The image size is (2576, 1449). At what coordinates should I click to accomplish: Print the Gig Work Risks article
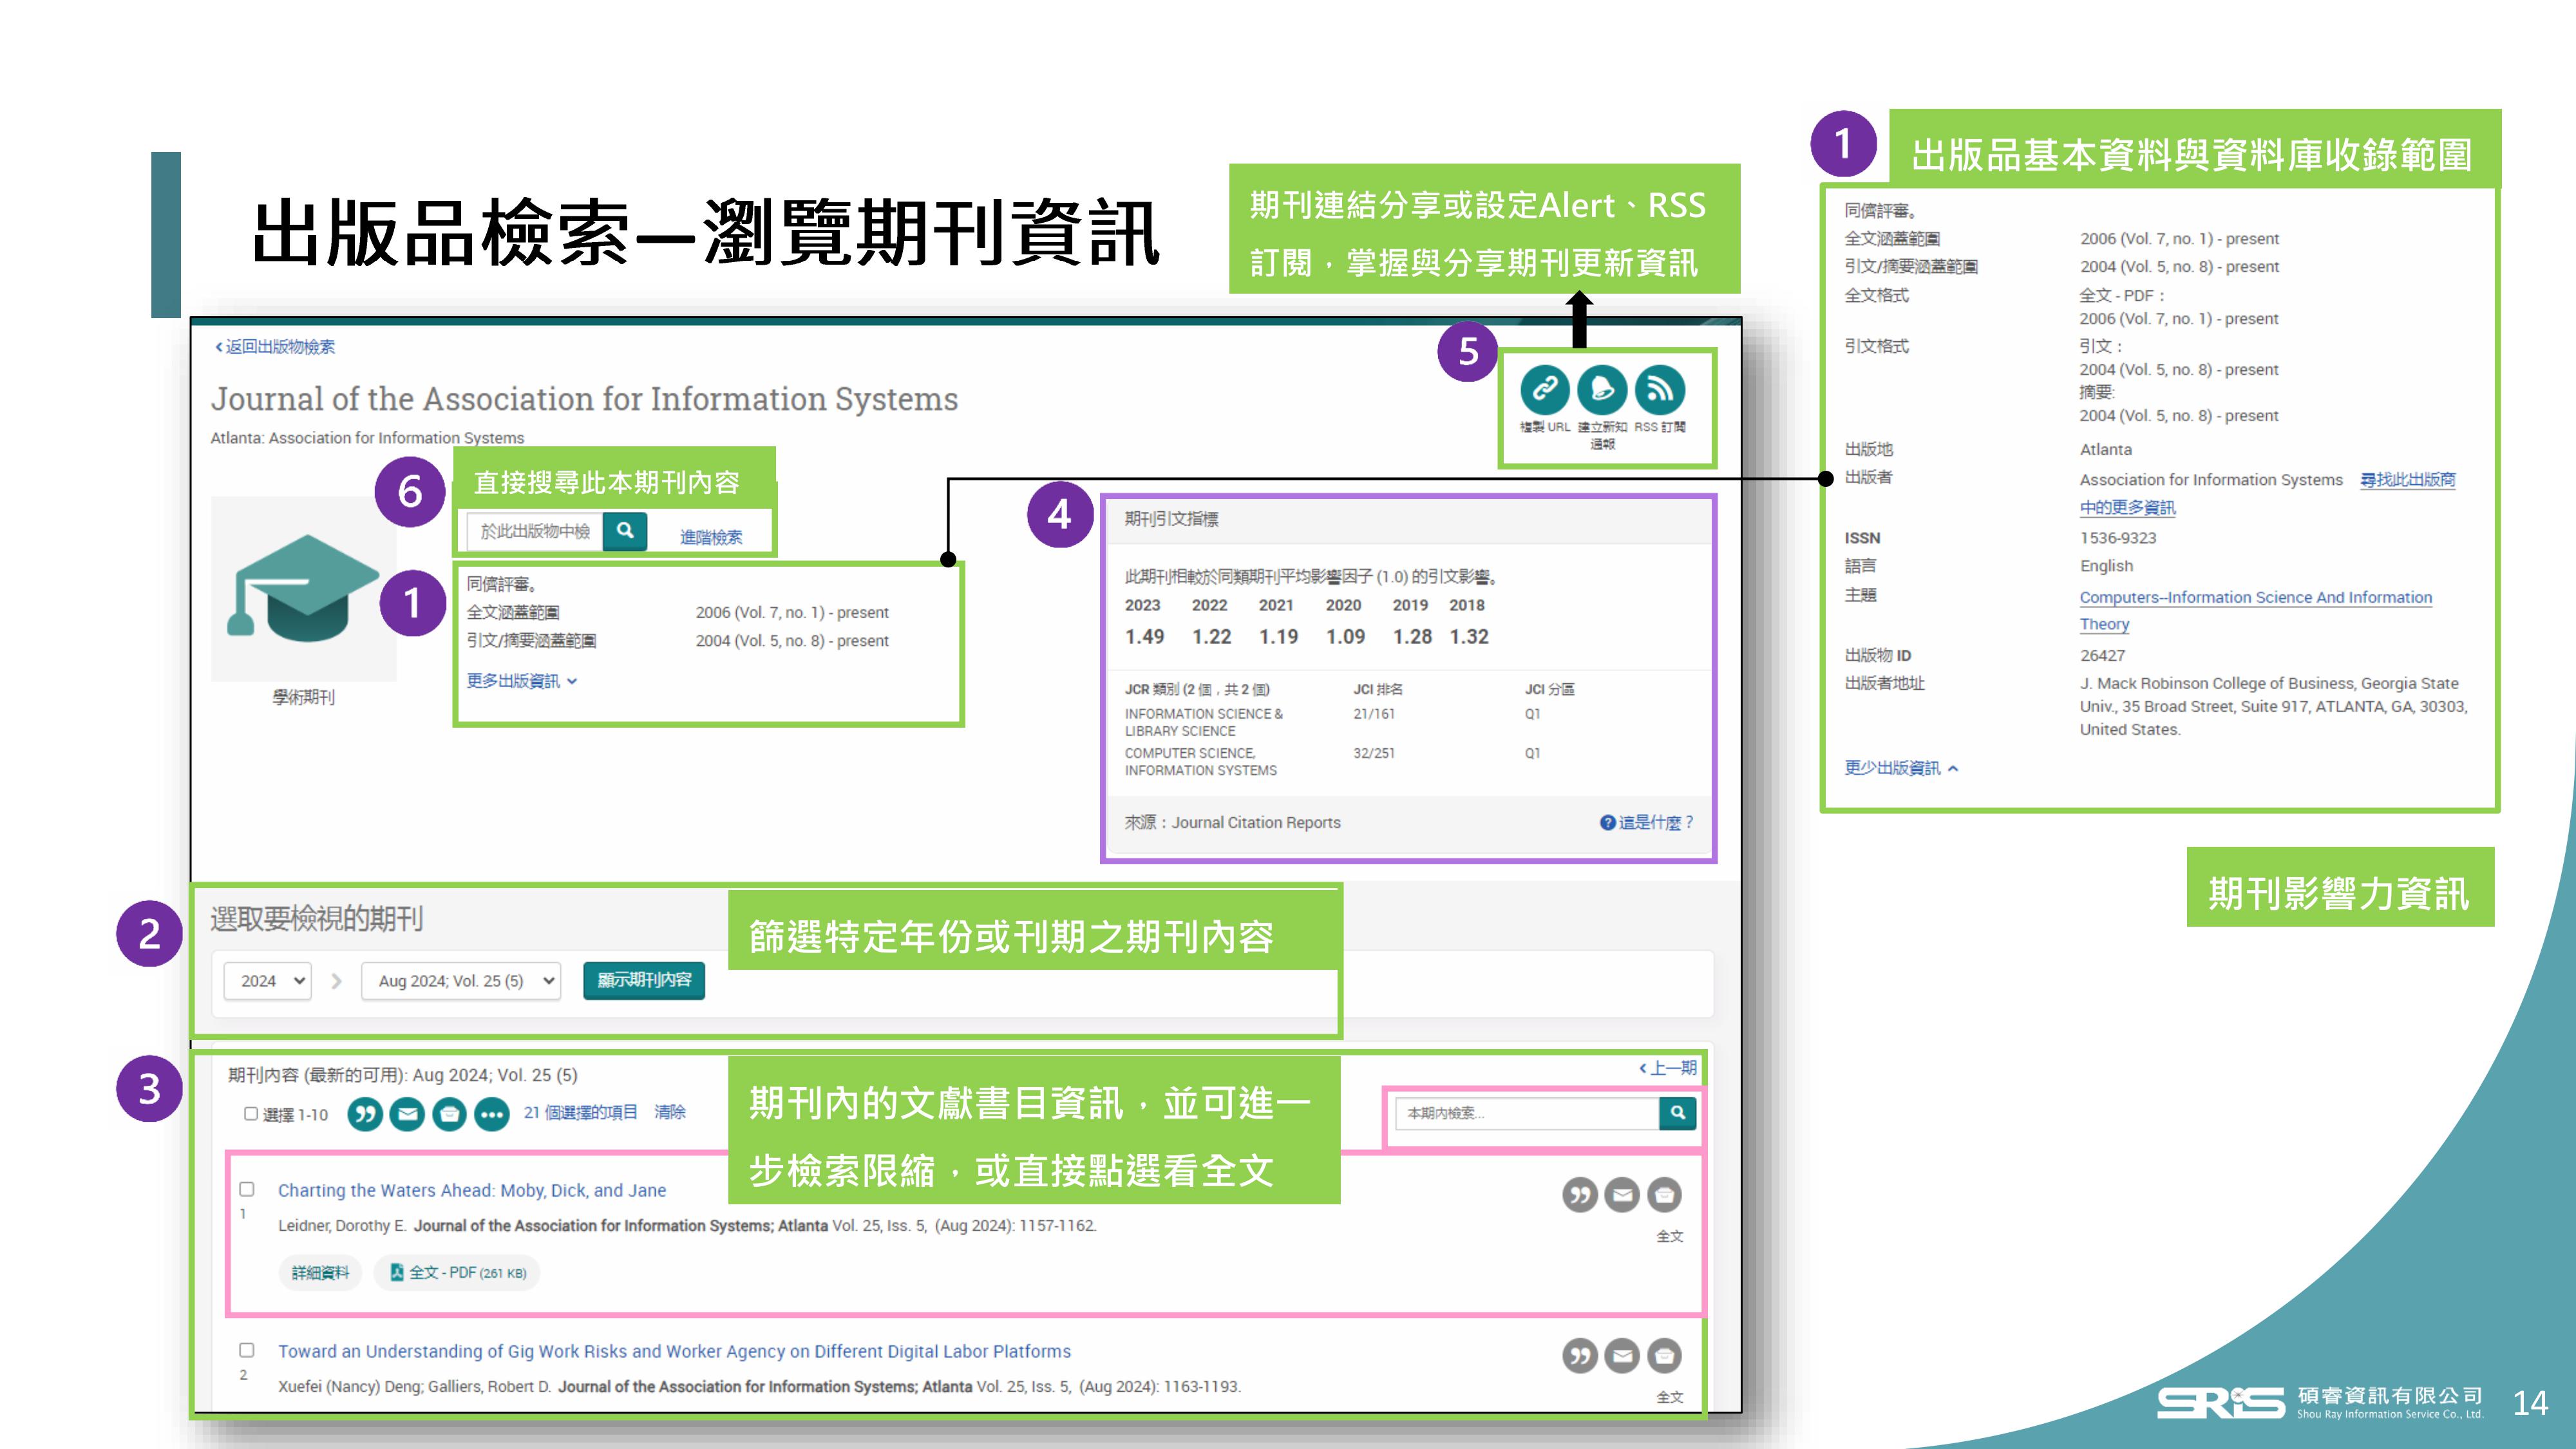(1665, 1356)
